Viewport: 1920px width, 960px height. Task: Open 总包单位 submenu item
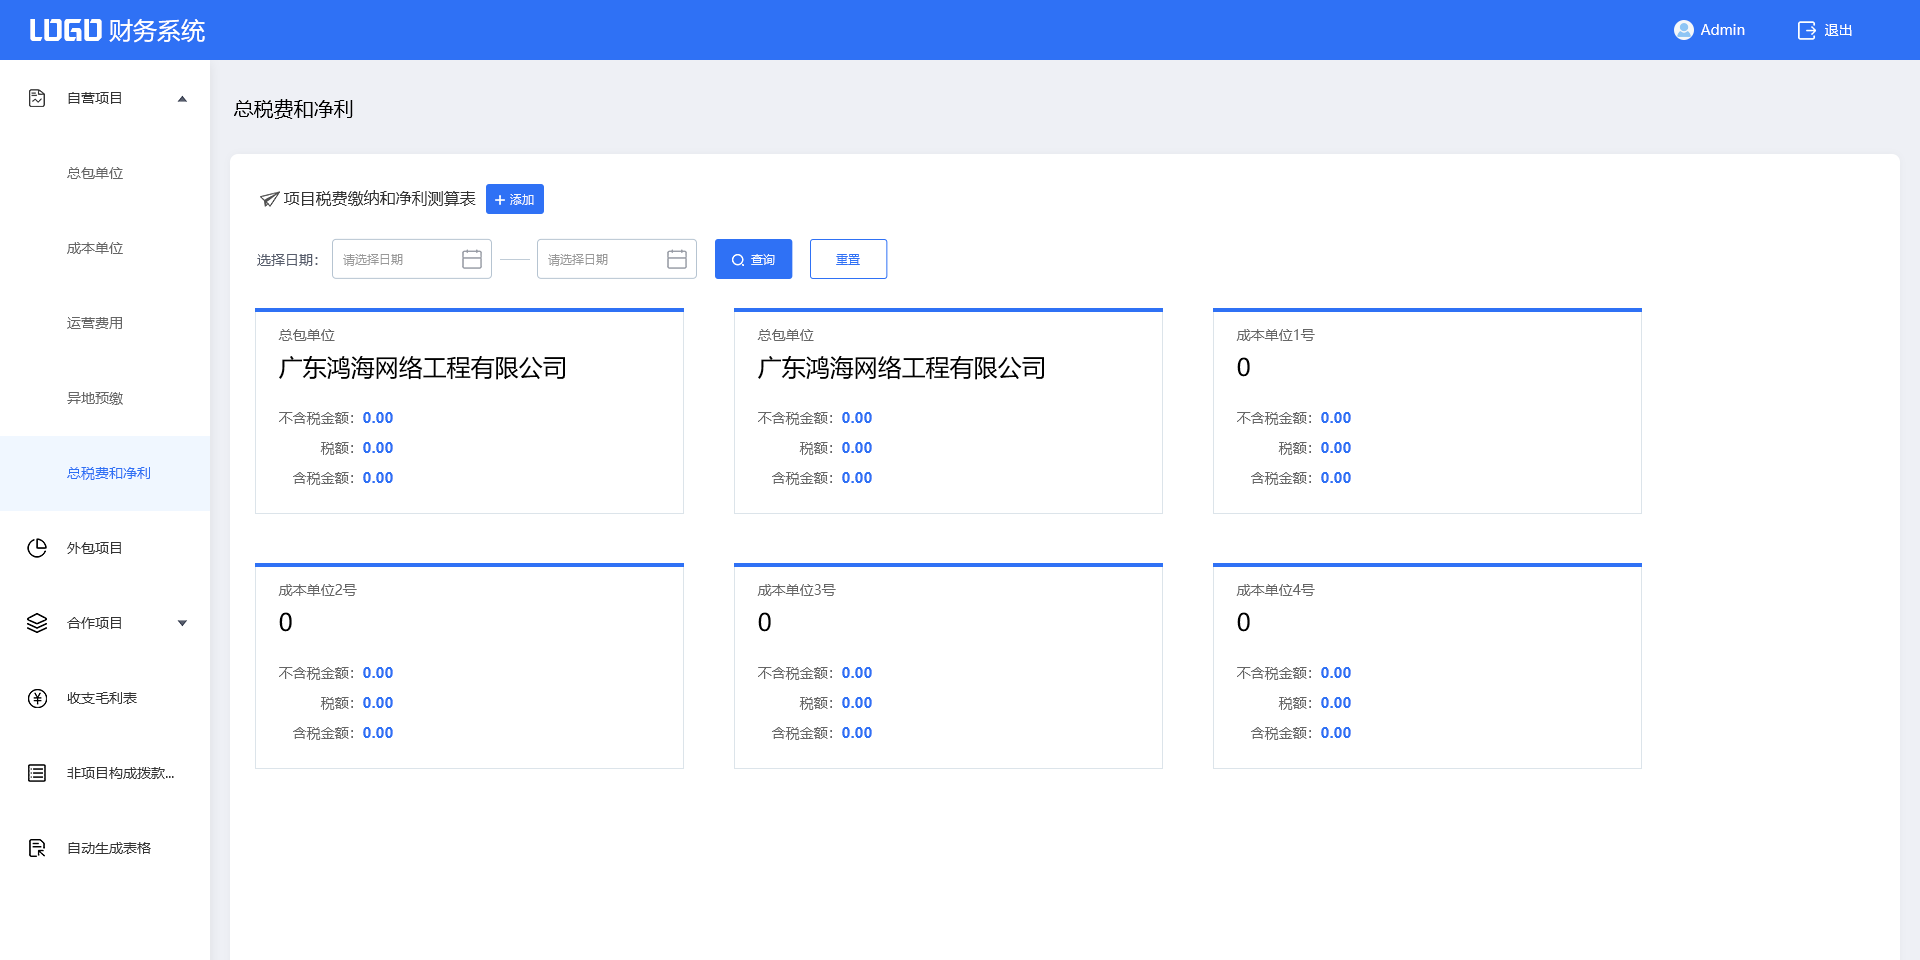click(x=95, y=173)
